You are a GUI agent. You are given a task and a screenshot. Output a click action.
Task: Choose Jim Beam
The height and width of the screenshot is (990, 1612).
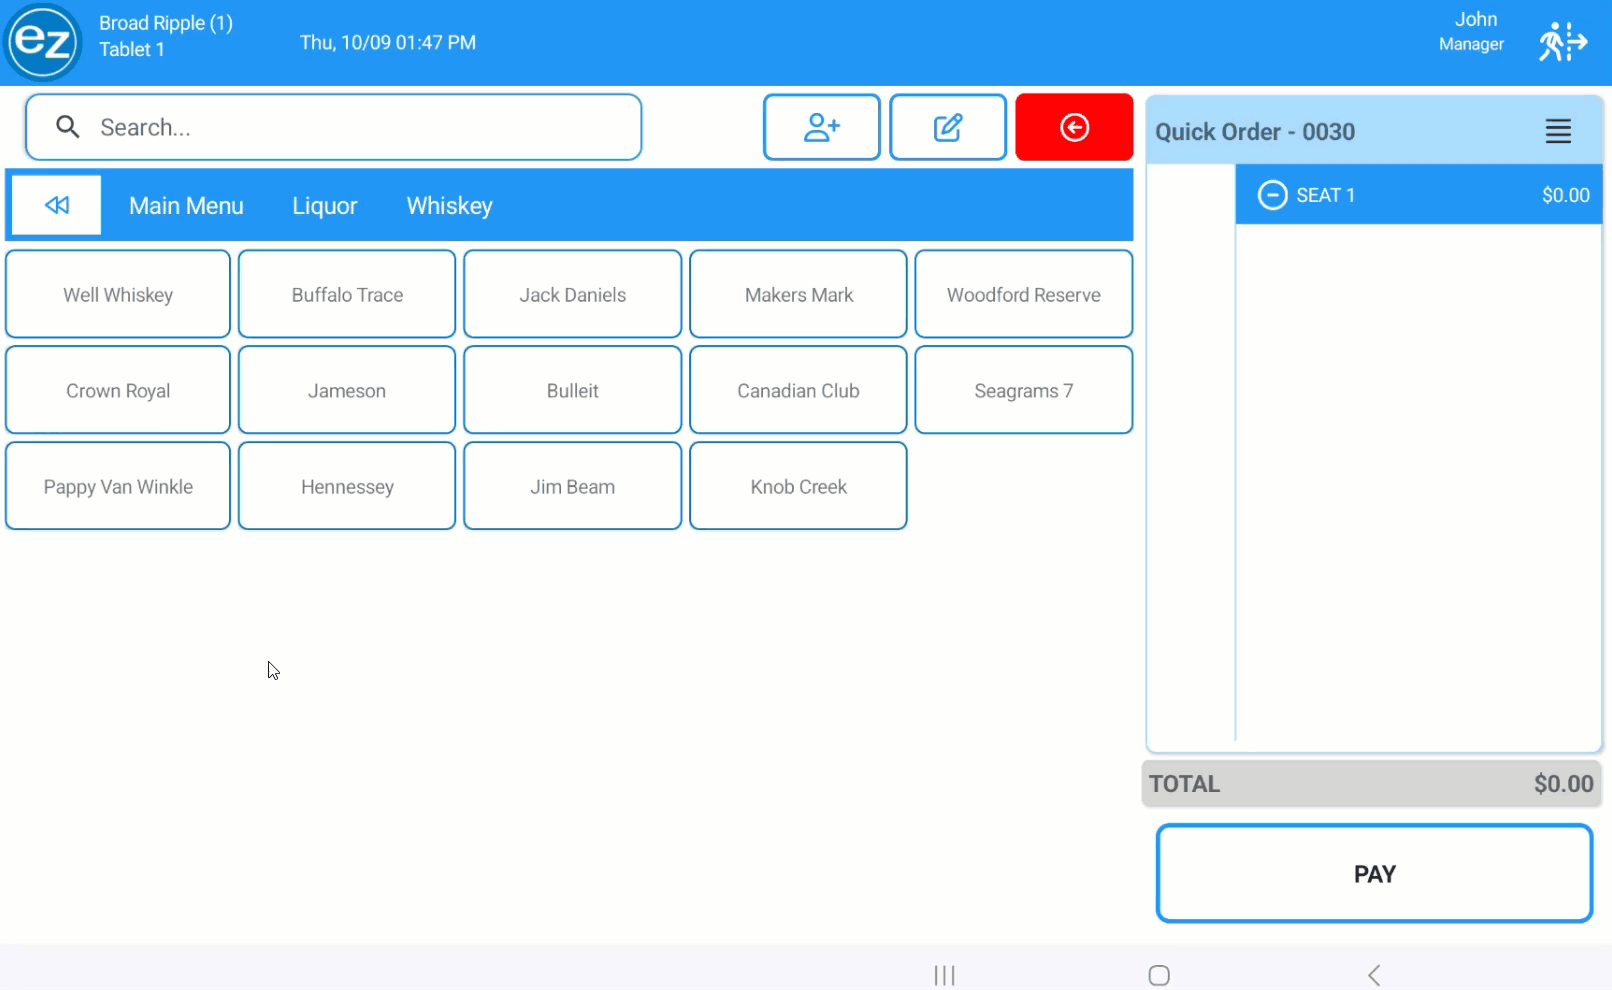(x=573, y=486)
